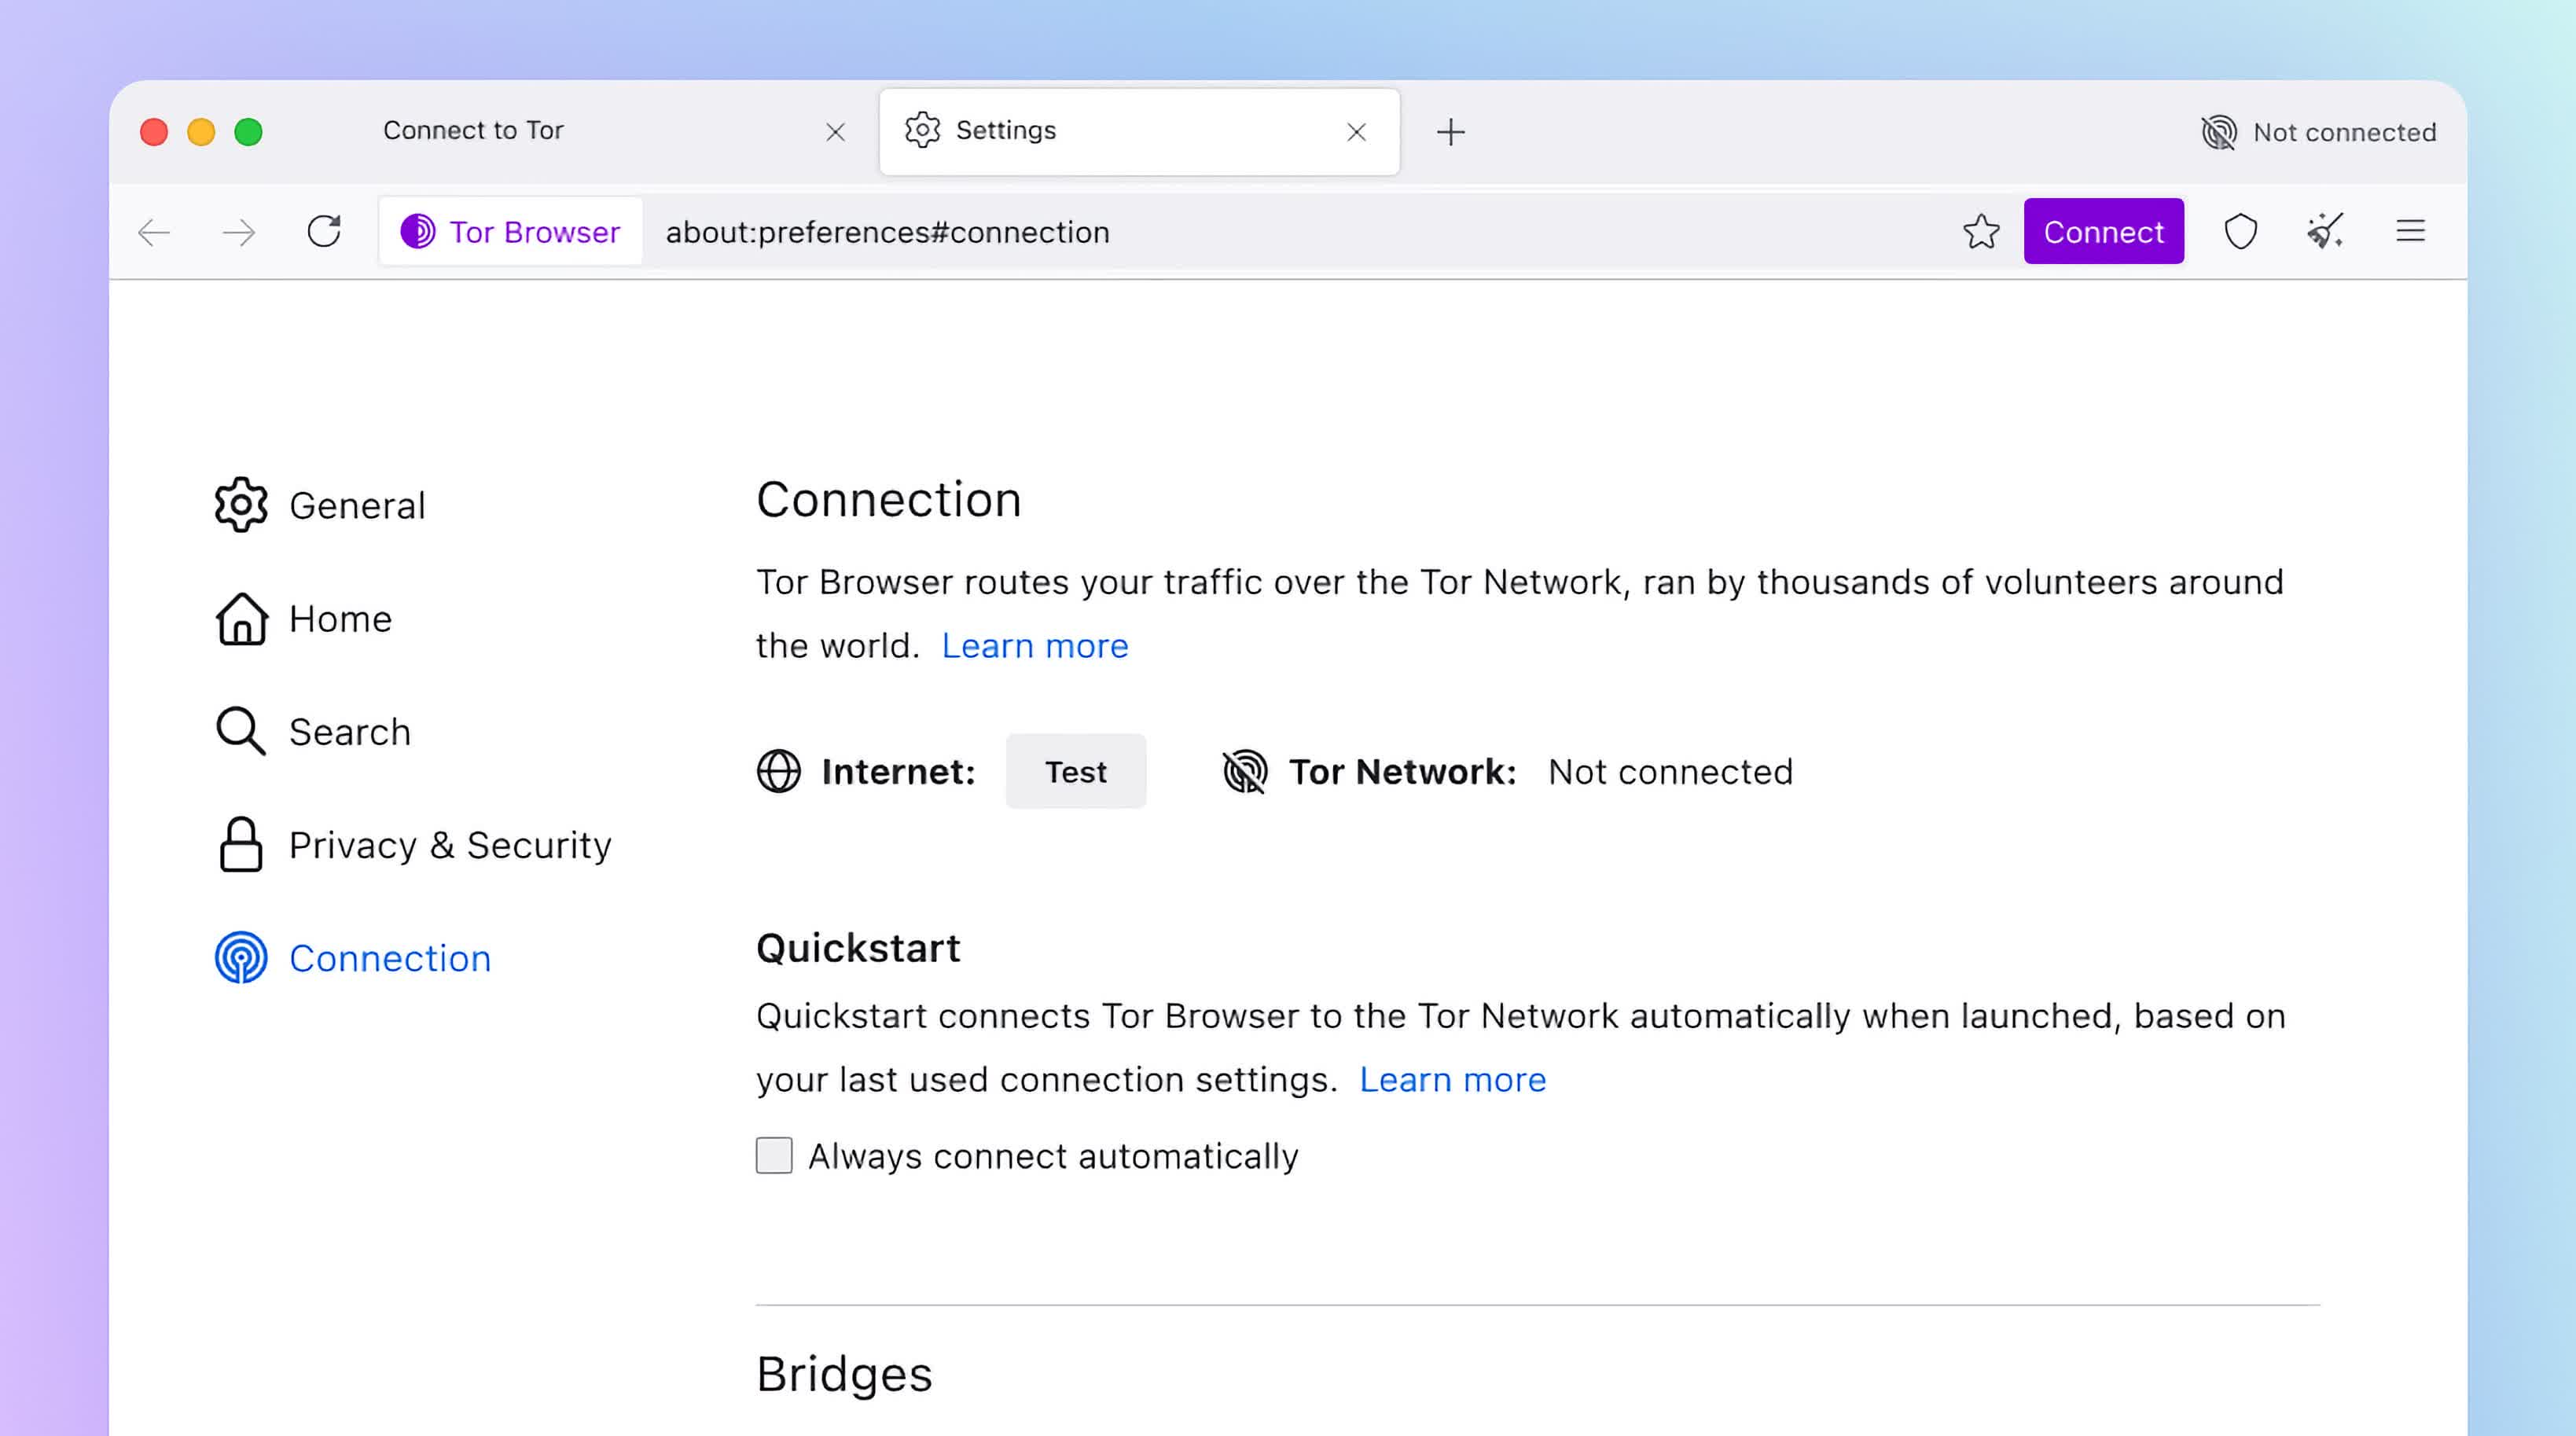The image size is (2576, 1436).
Task: Click the Always connect automatically label
Action: [1053, 1156]
